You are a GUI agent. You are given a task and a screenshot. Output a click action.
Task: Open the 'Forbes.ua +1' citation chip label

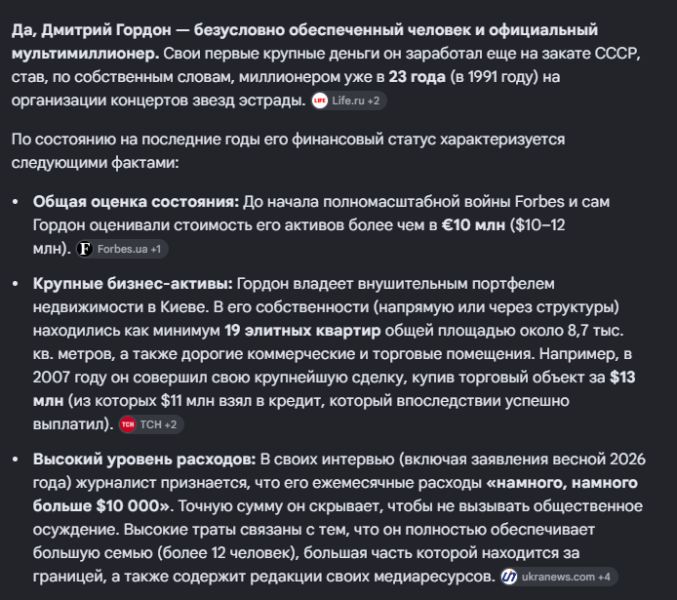click(129, 249)
